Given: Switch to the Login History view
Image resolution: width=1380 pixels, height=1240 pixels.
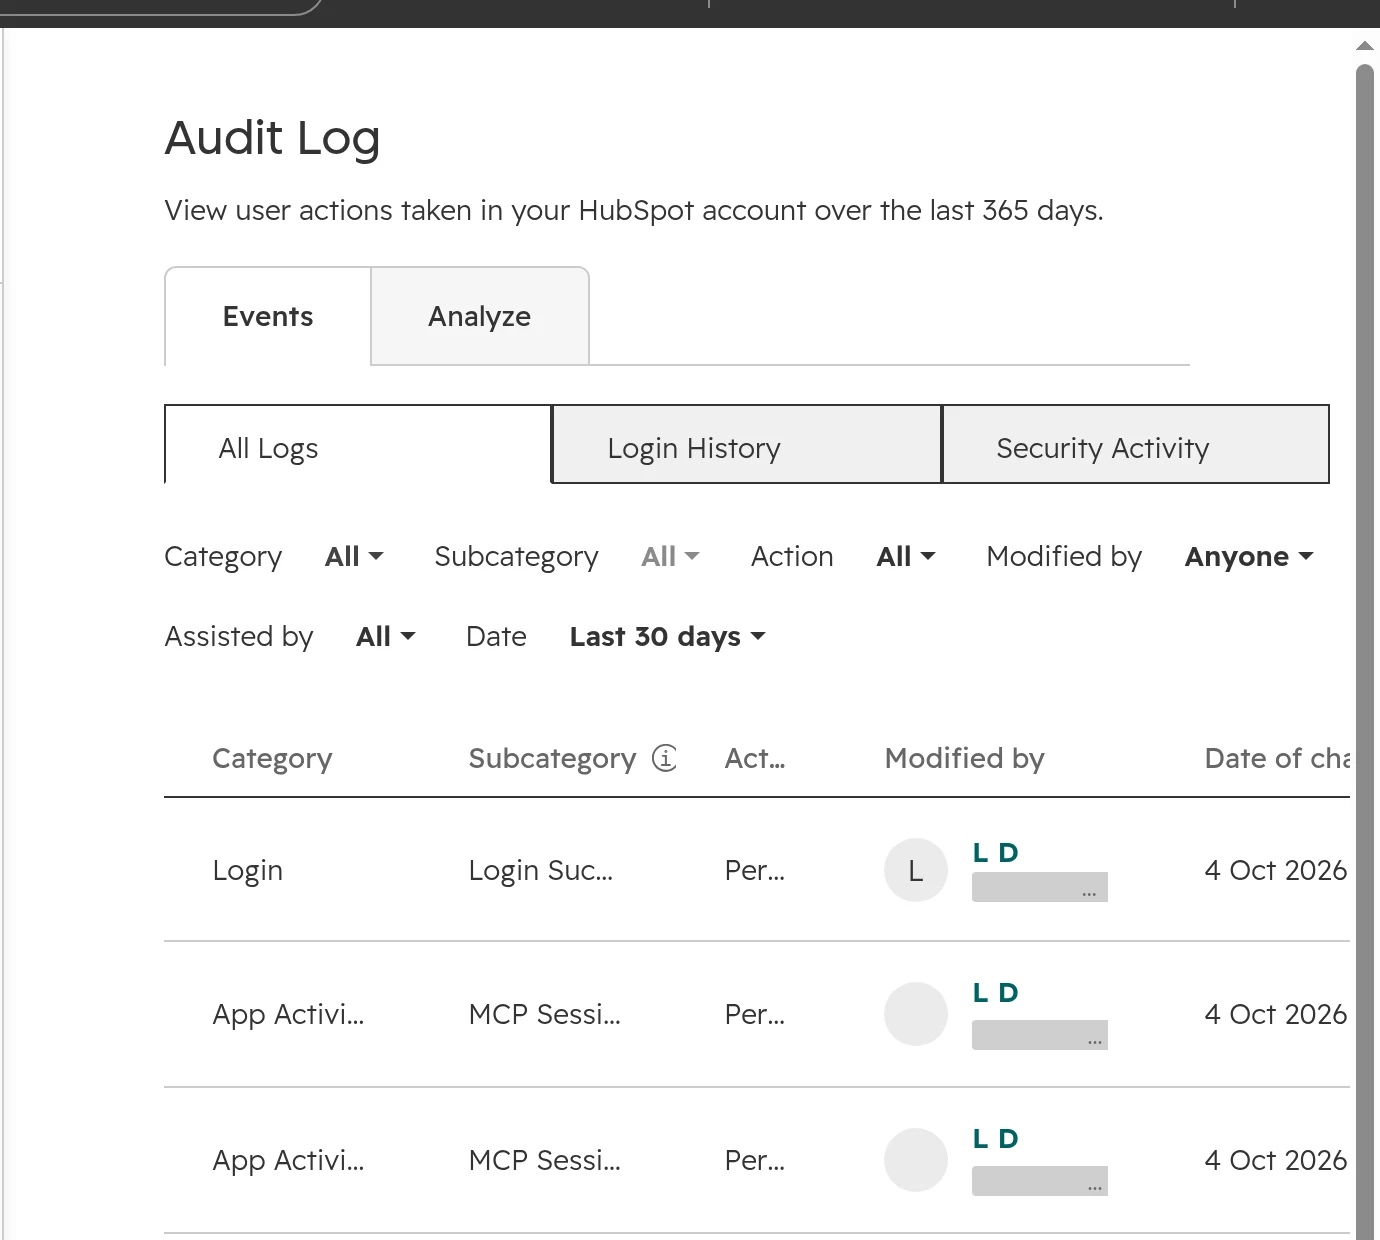Looking at the screenshot, I should click(747, 444).
